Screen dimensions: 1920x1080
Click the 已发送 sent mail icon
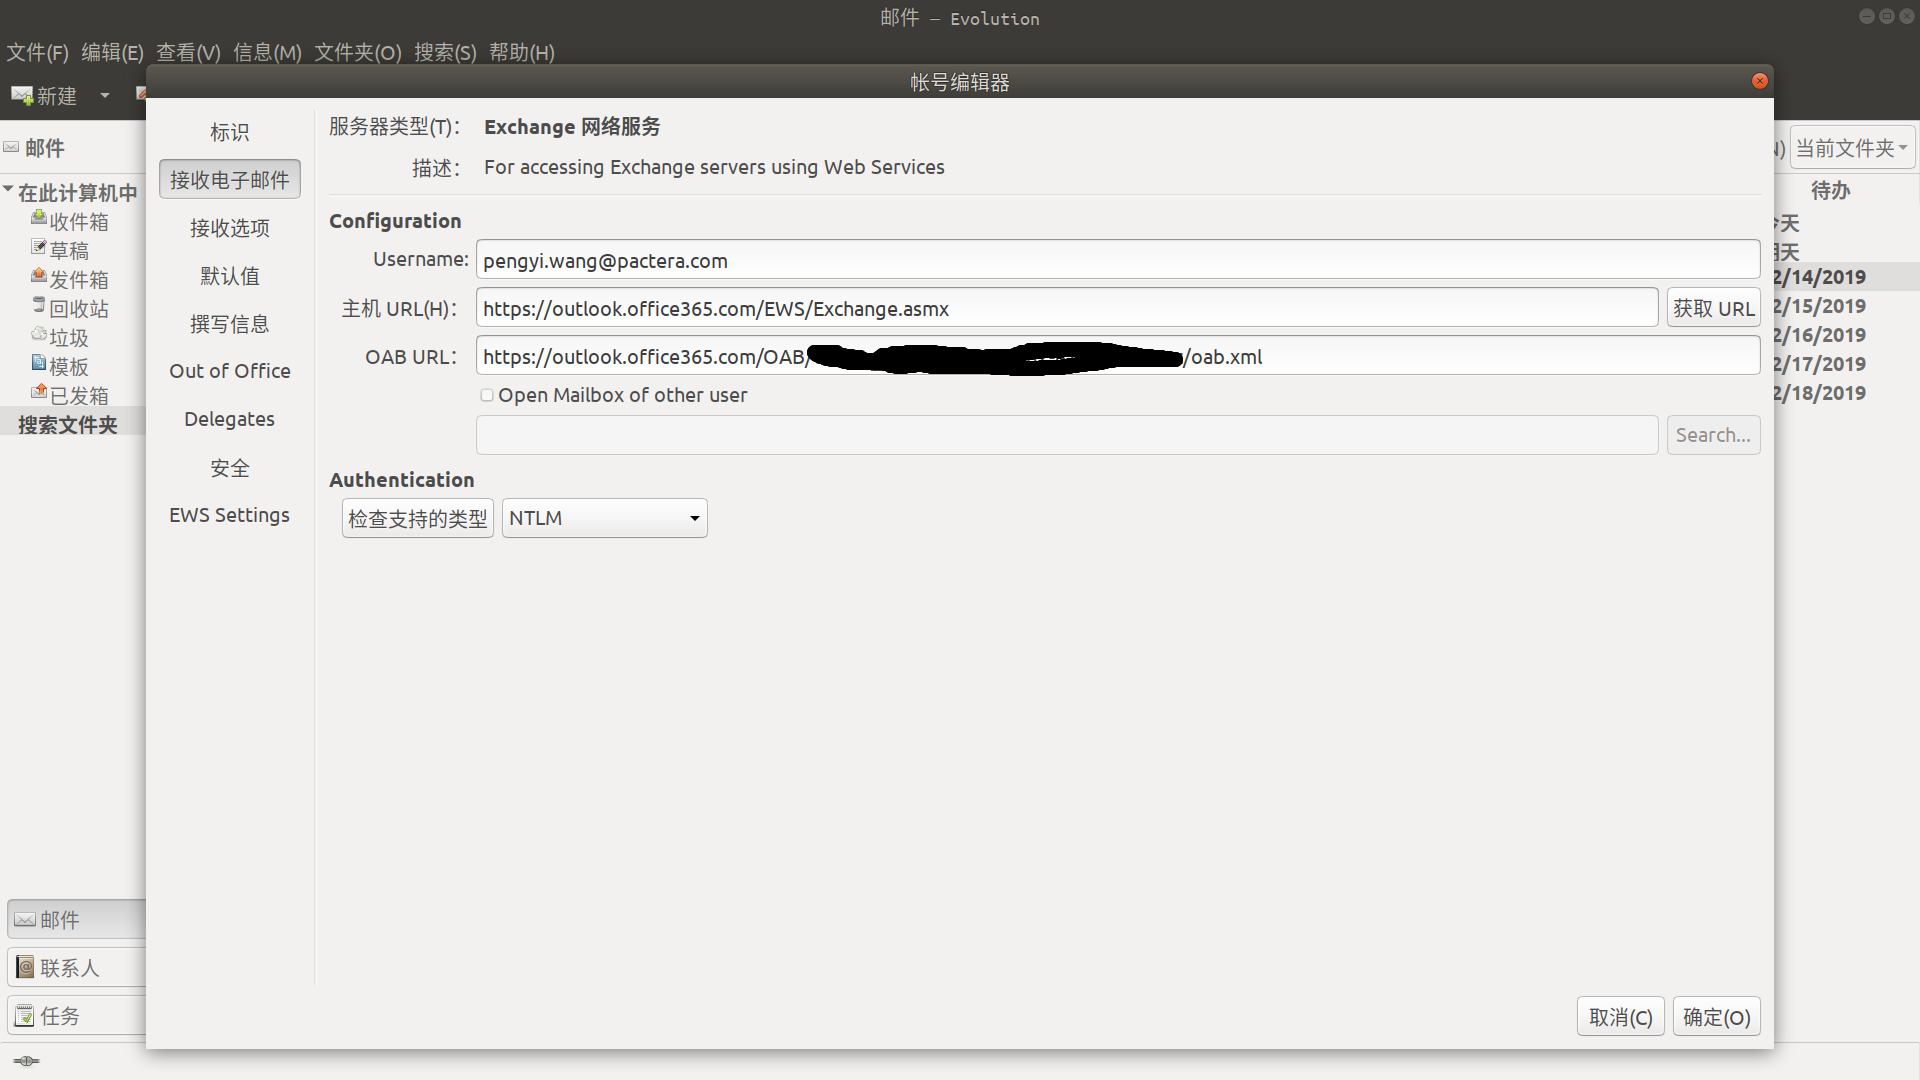point(36,393)
